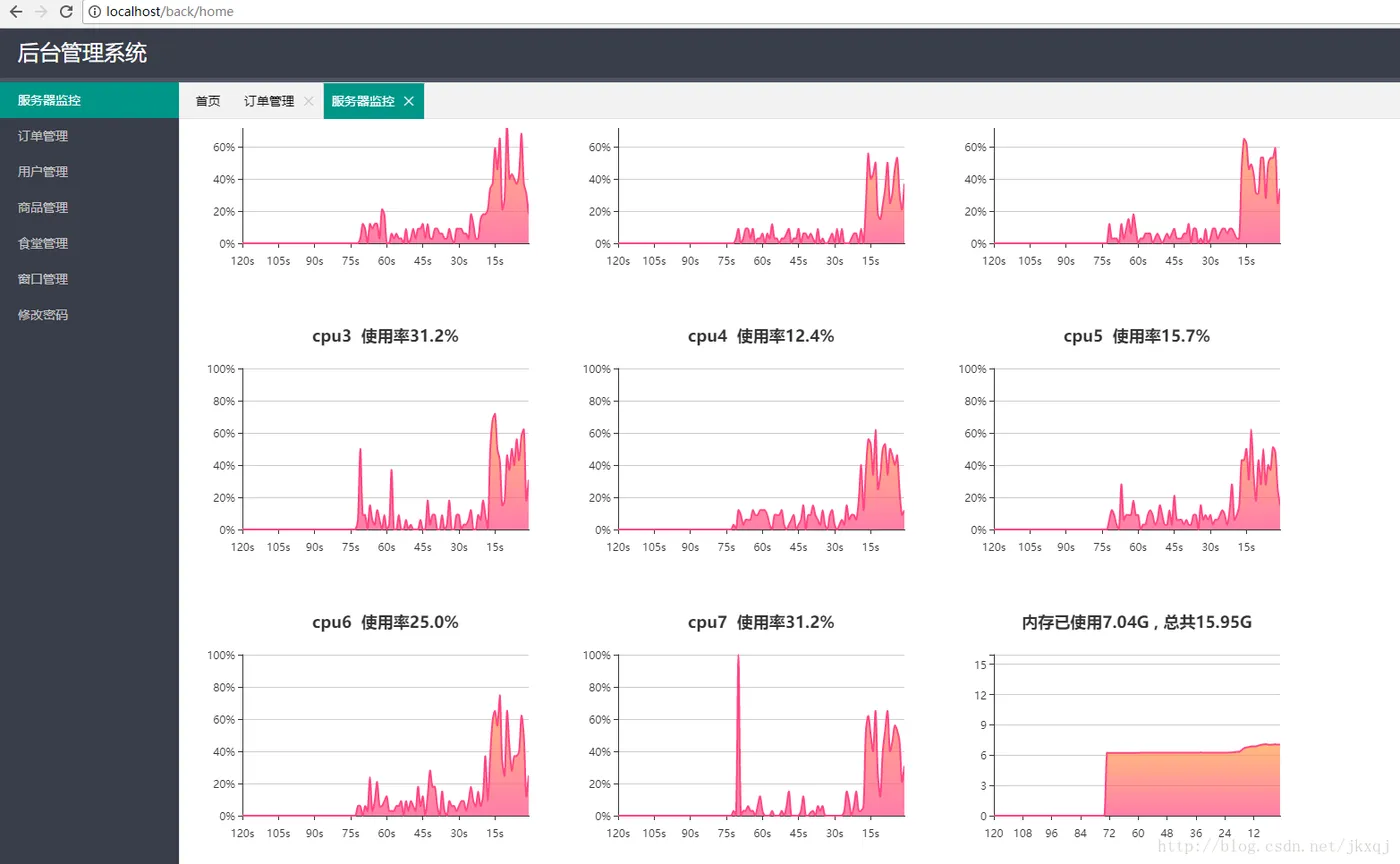This screenshot has height=864, width=1400.
Task: Click the localhost/back/home address bar
Action: pos(740,12)
